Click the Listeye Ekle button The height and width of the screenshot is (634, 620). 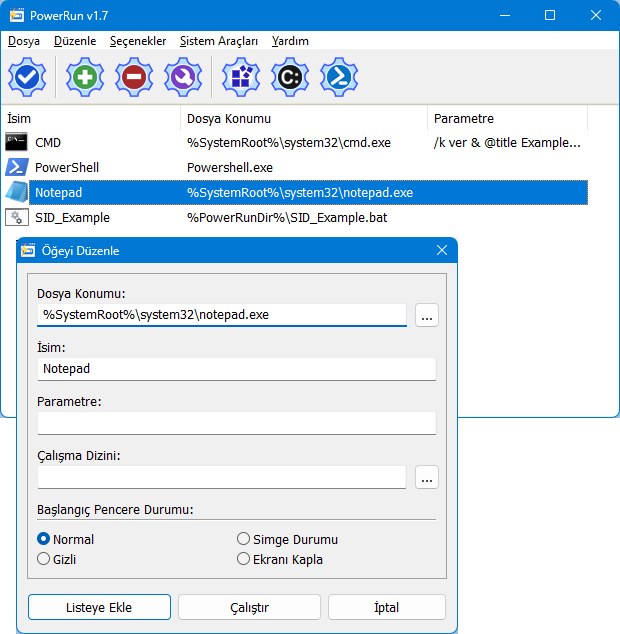99,607
